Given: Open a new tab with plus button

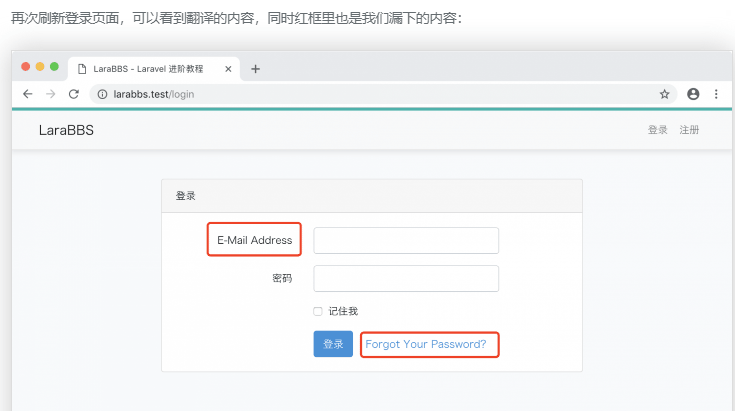Looking at the screenshot, I should click(x=256, y=69).
